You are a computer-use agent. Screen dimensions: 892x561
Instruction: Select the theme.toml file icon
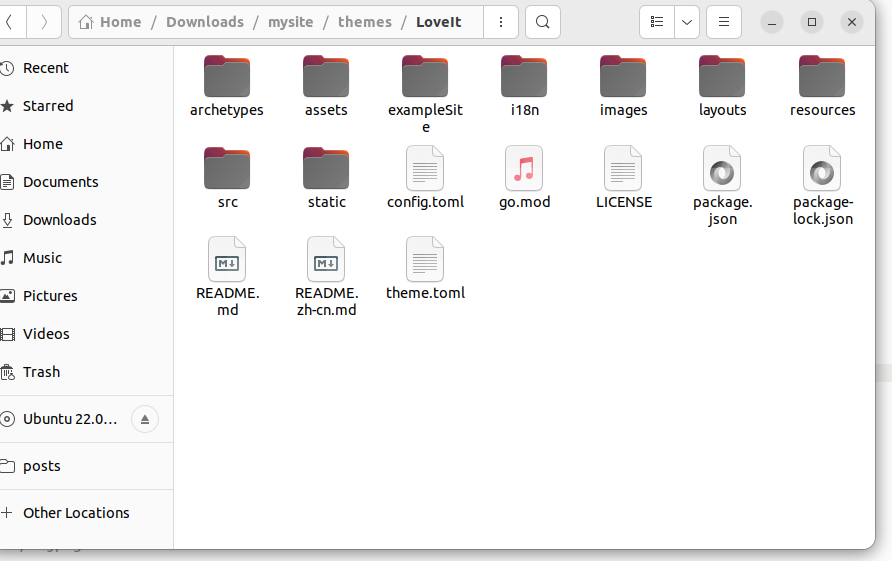(425, 259)
